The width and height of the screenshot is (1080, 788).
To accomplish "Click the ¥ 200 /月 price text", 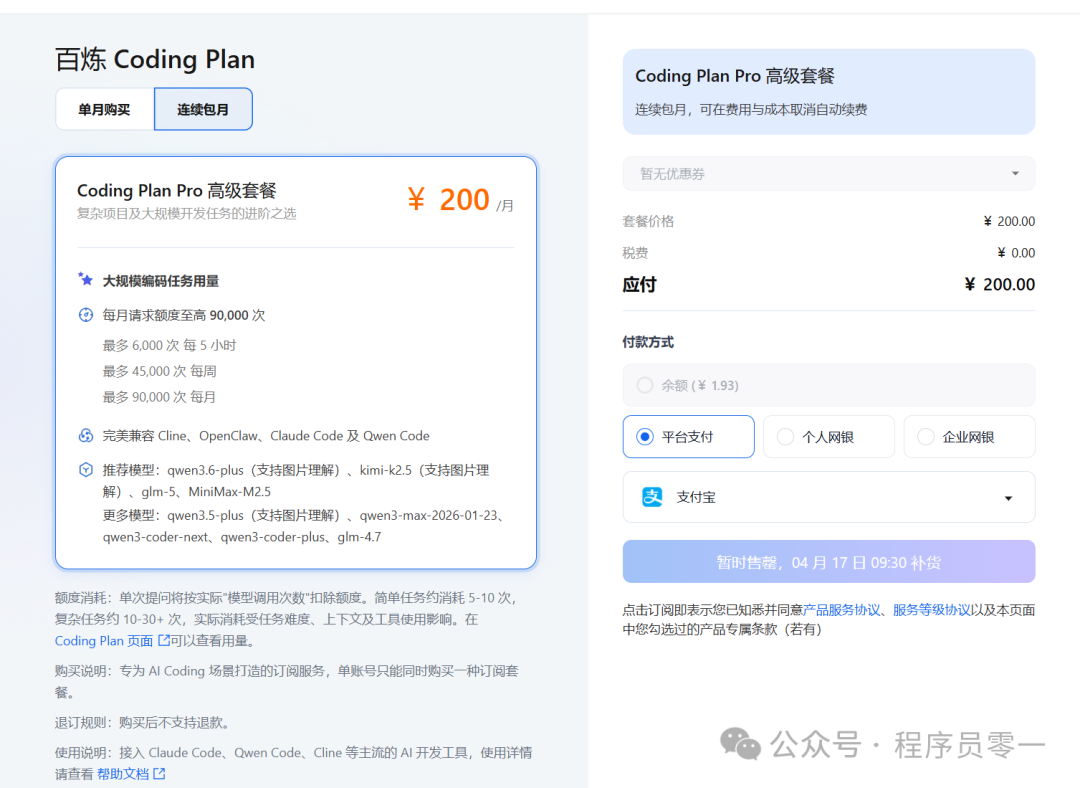I will [x=460, y=200].
